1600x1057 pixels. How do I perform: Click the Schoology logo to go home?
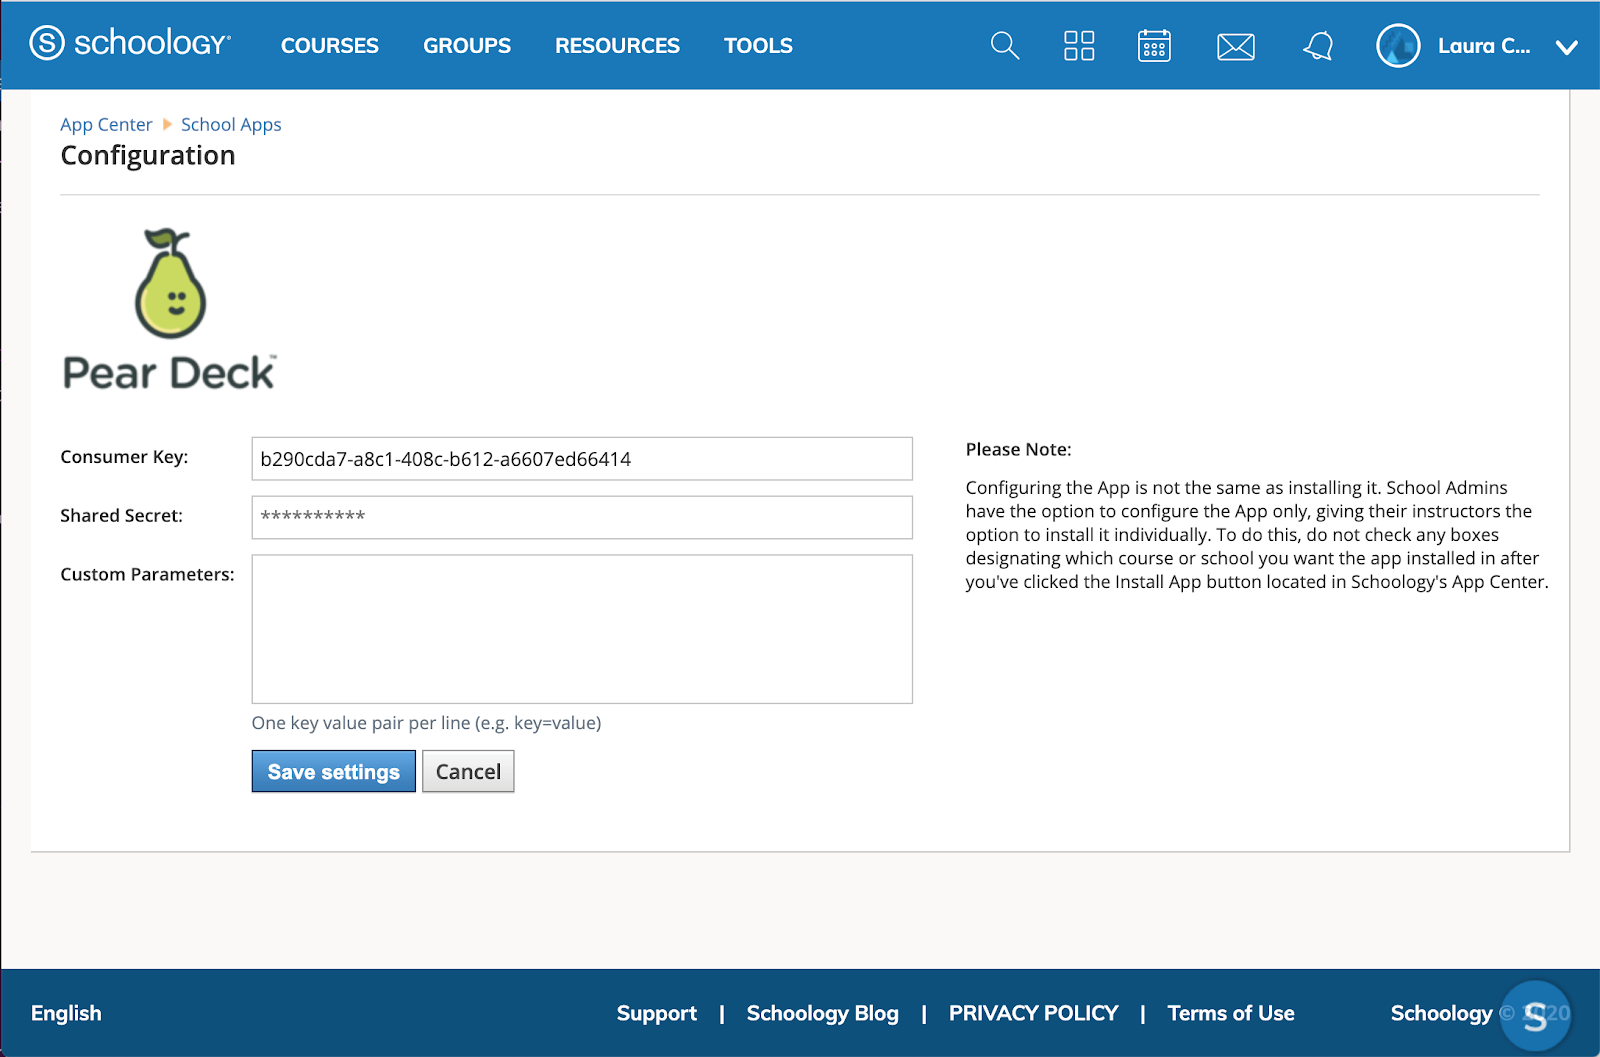[x=130, y=45]
